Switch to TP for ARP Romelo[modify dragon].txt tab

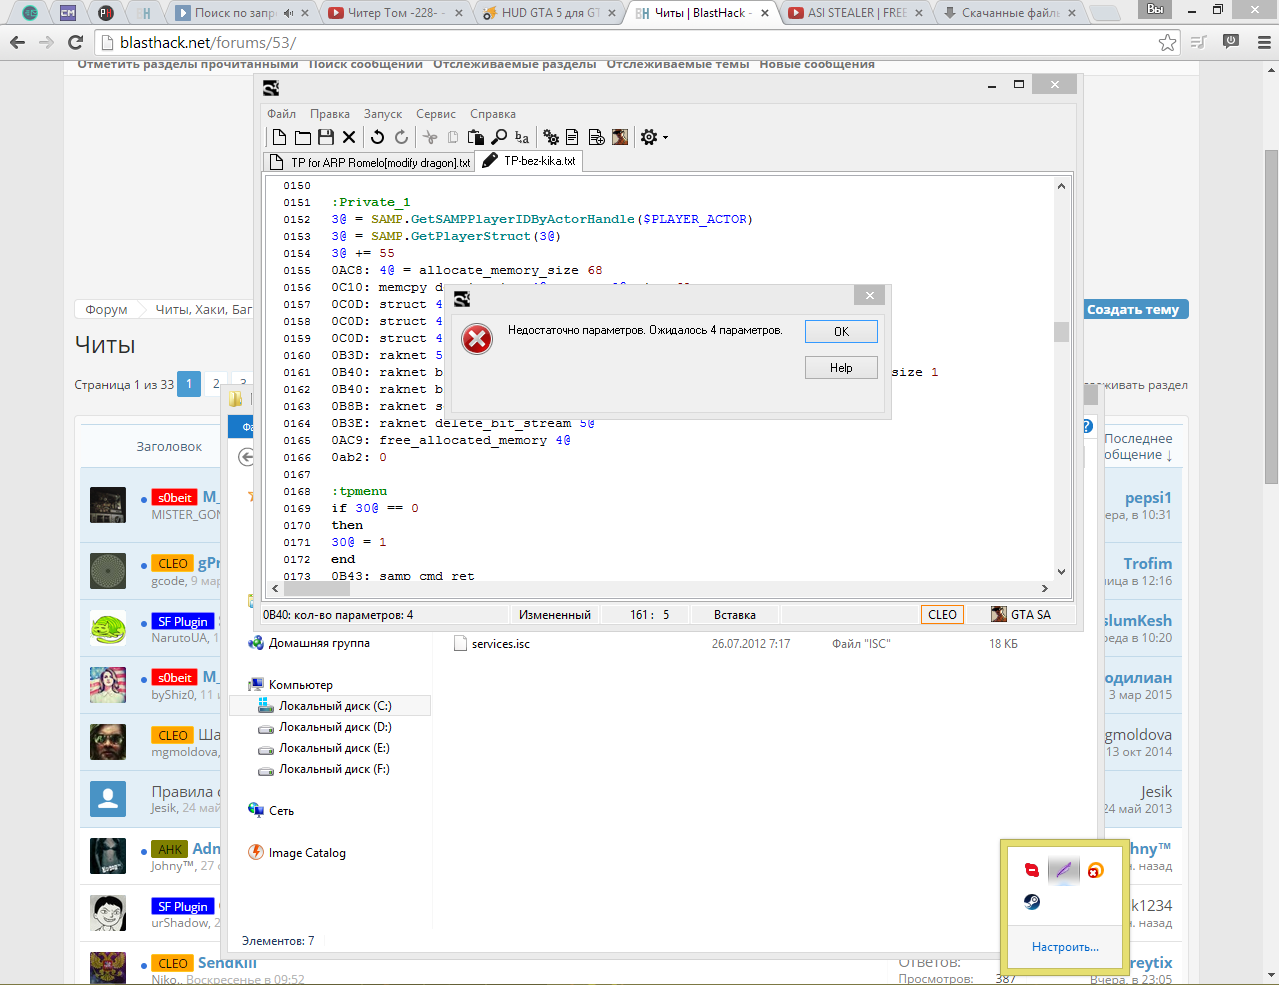point(370,162)
